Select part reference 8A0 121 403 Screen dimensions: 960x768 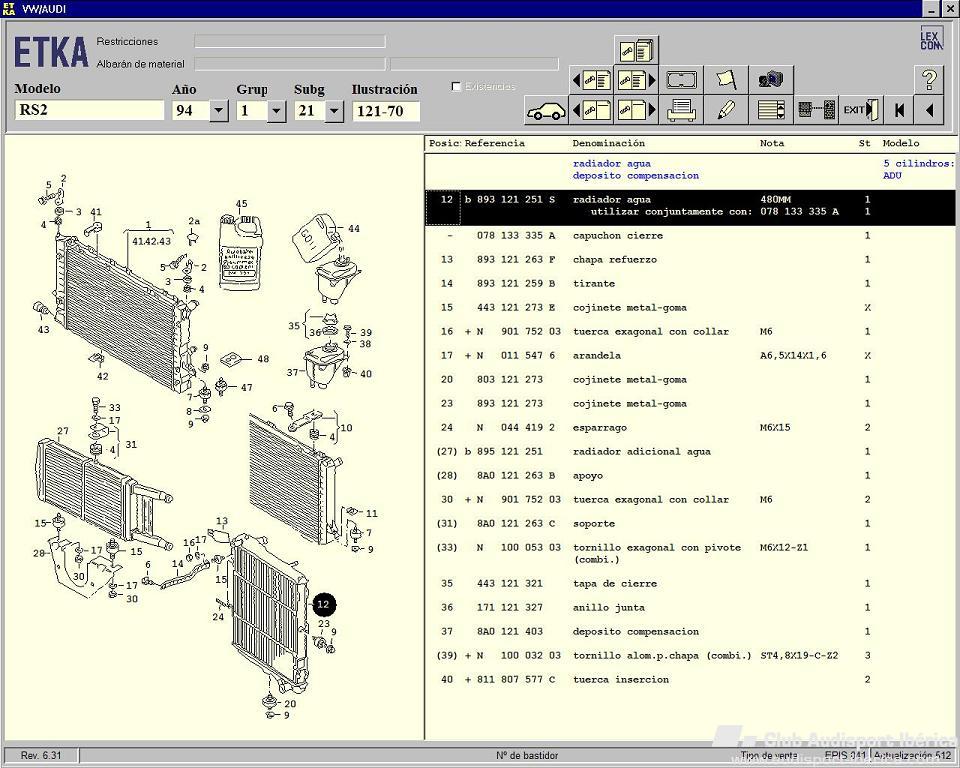pyautogui.click(x=510, y=631)
